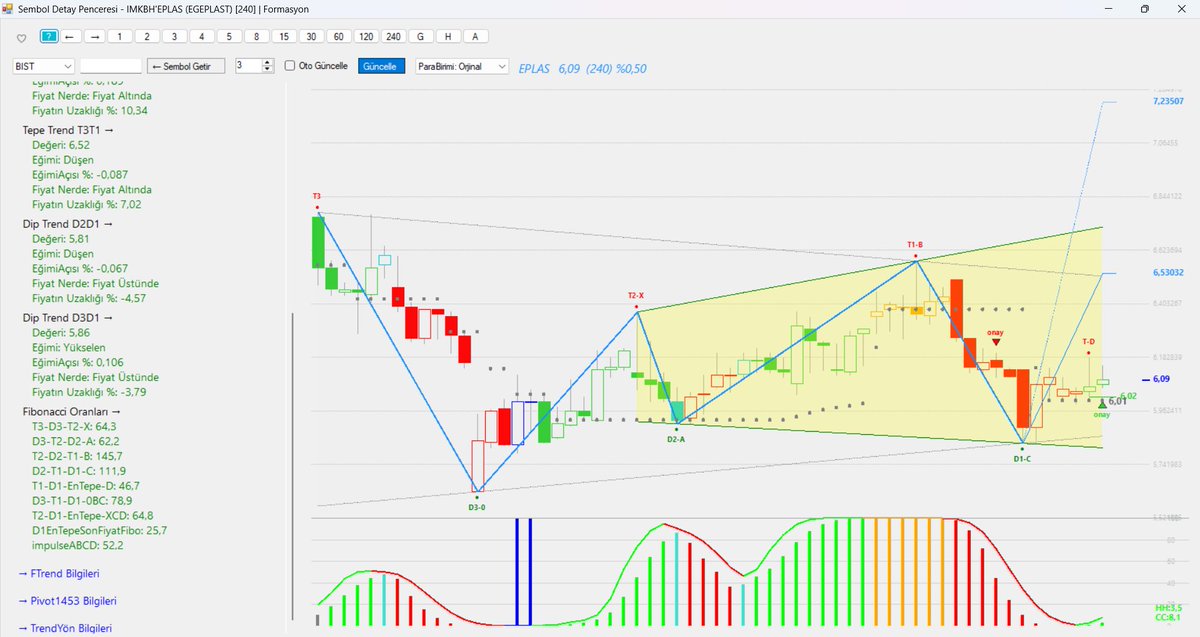The height and width of the screenshot is (637, 1200).
Task: Select the 8 minute timeframe button
Action: tap(256, 36)
